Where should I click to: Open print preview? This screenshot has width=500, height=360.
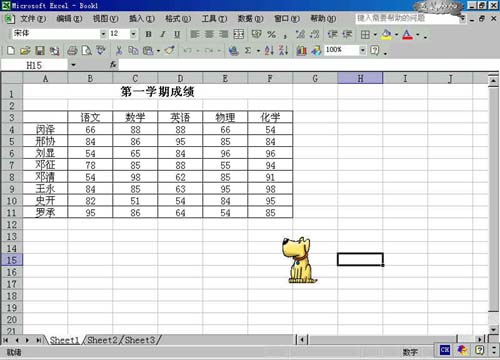tap(87, 50)
